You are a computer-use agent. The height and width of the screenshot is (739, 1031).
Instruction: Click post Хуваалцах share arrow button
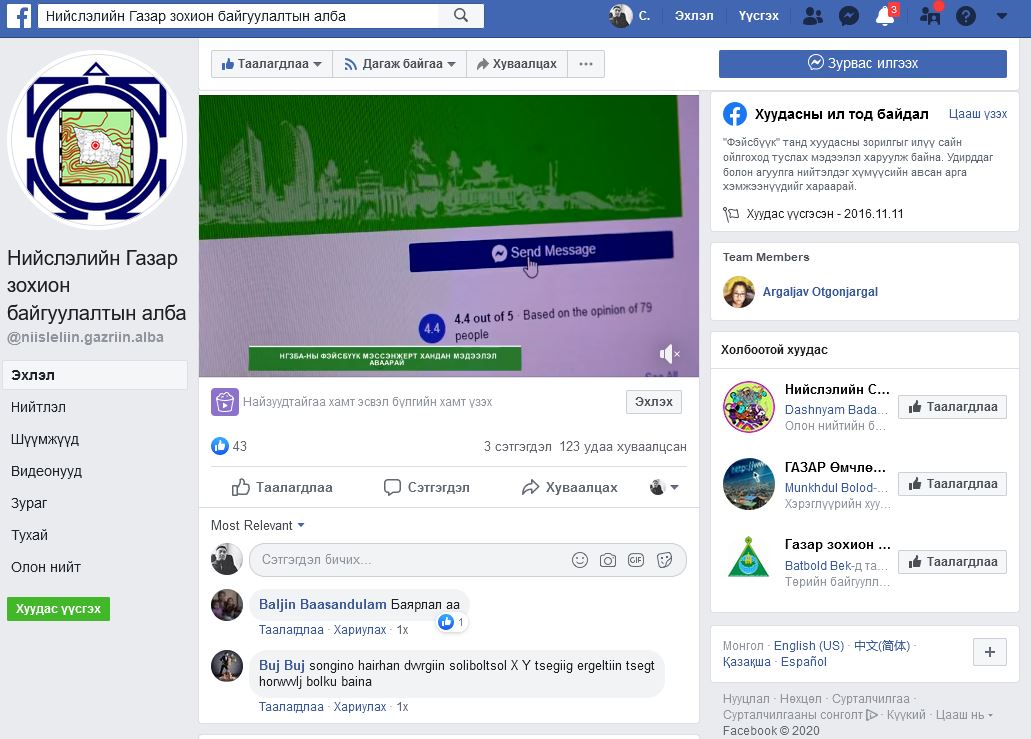coord(569,487)
